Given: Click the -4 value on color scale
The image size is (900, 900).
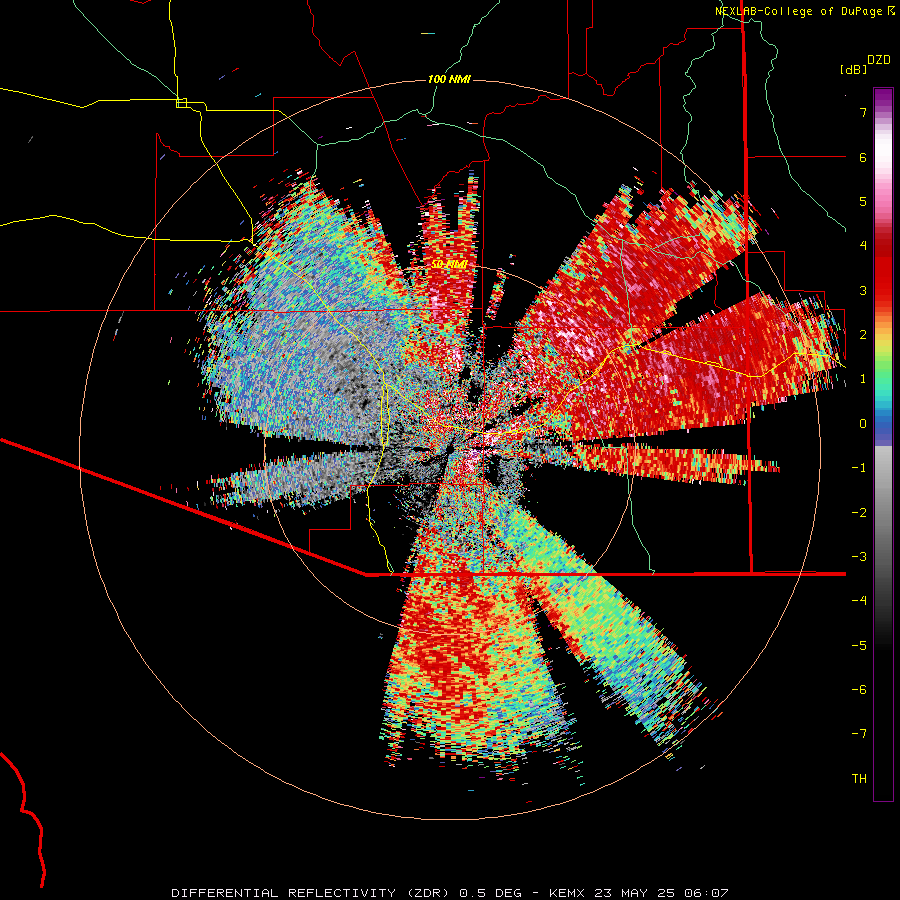Looking at the screenshot, I should coord(859,601).
